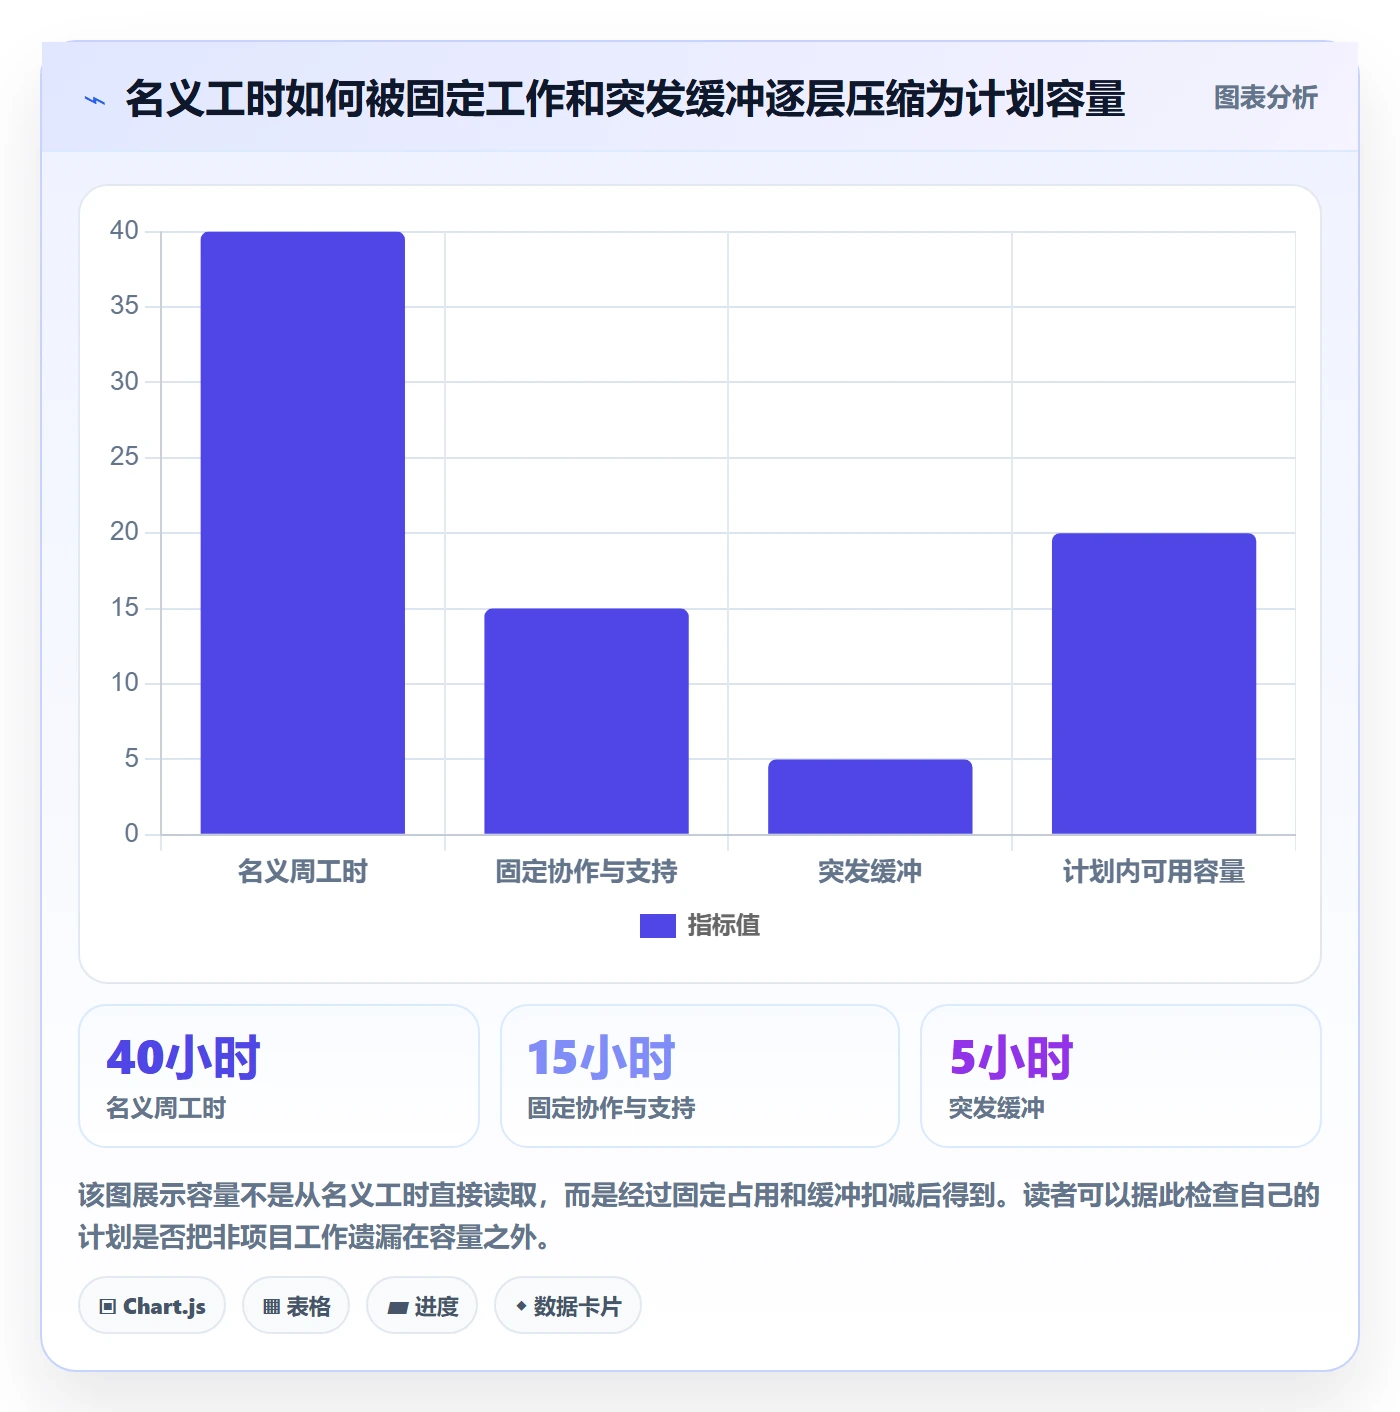Click the 计划内可用容量 x-axis label
The image size is (1400, 1412).
tap(1154, 872)
